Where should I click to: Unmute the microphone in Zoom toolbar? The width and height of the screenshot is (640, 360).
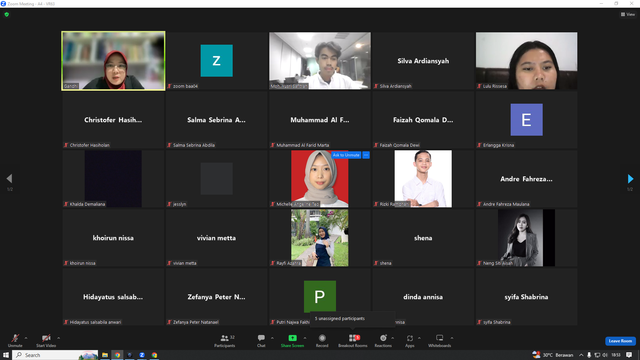coord(15,340)
